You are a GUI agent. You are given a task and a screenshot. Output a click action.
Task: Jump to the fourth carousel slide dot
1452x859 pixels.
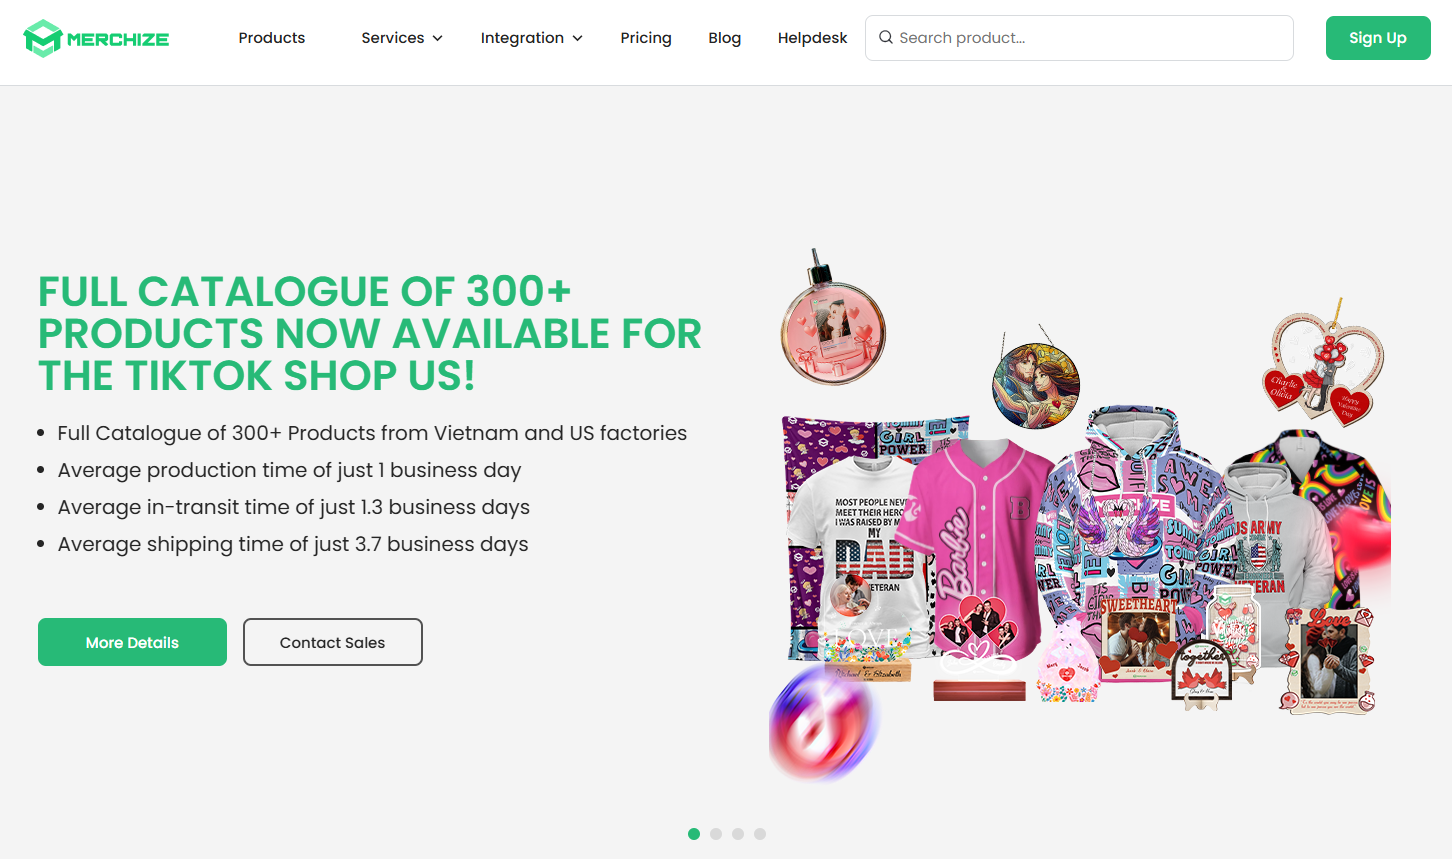(x=760, y=834)
